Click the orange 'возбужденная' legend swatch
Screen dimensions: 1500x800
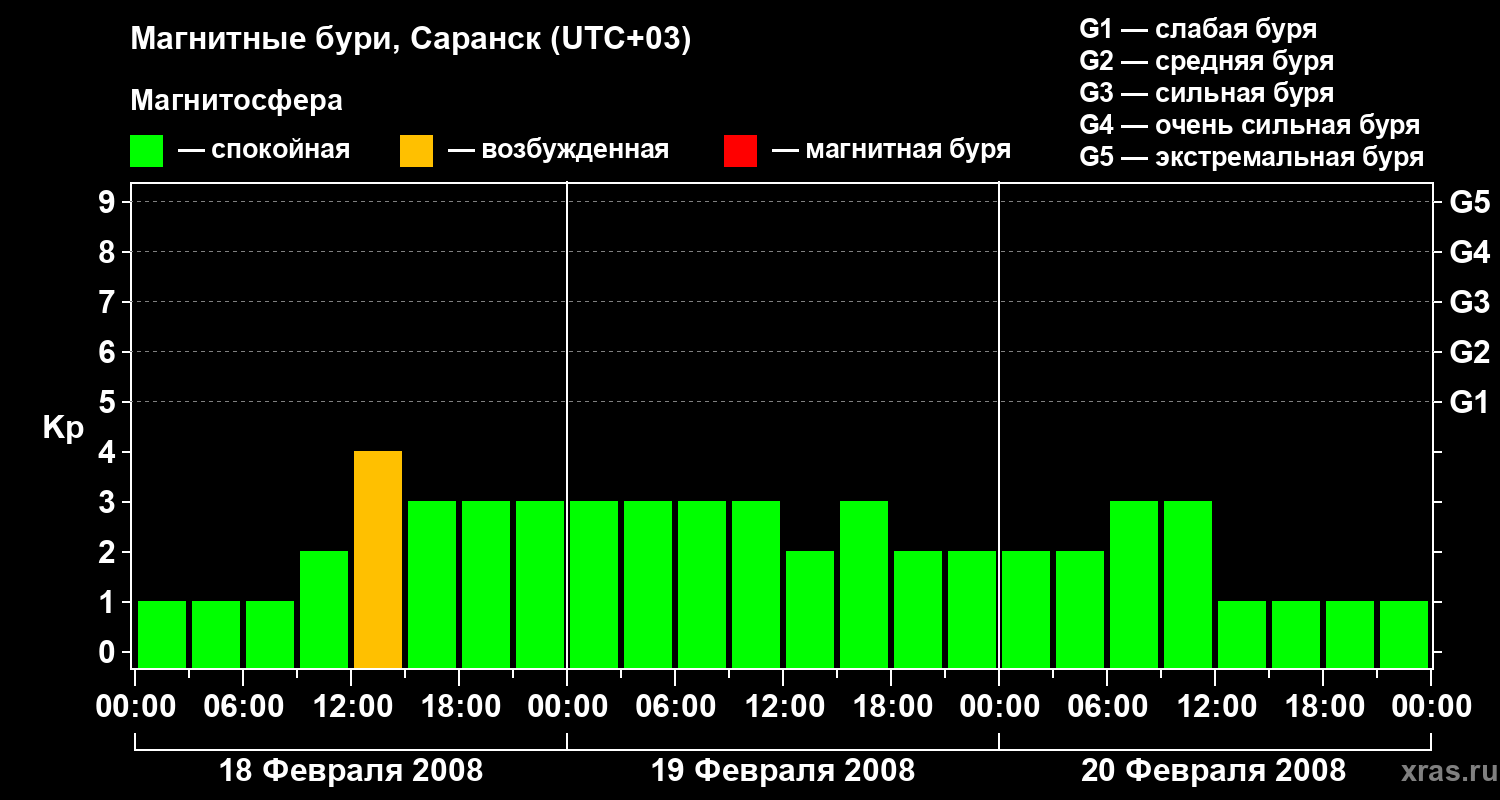tap(416, 151)
